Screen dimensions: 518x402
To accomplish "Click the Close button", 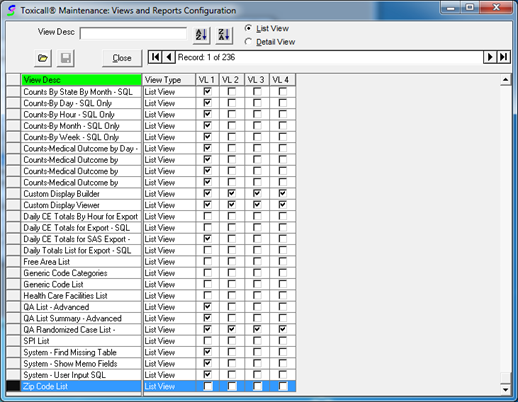I will [x=122, y=58].
